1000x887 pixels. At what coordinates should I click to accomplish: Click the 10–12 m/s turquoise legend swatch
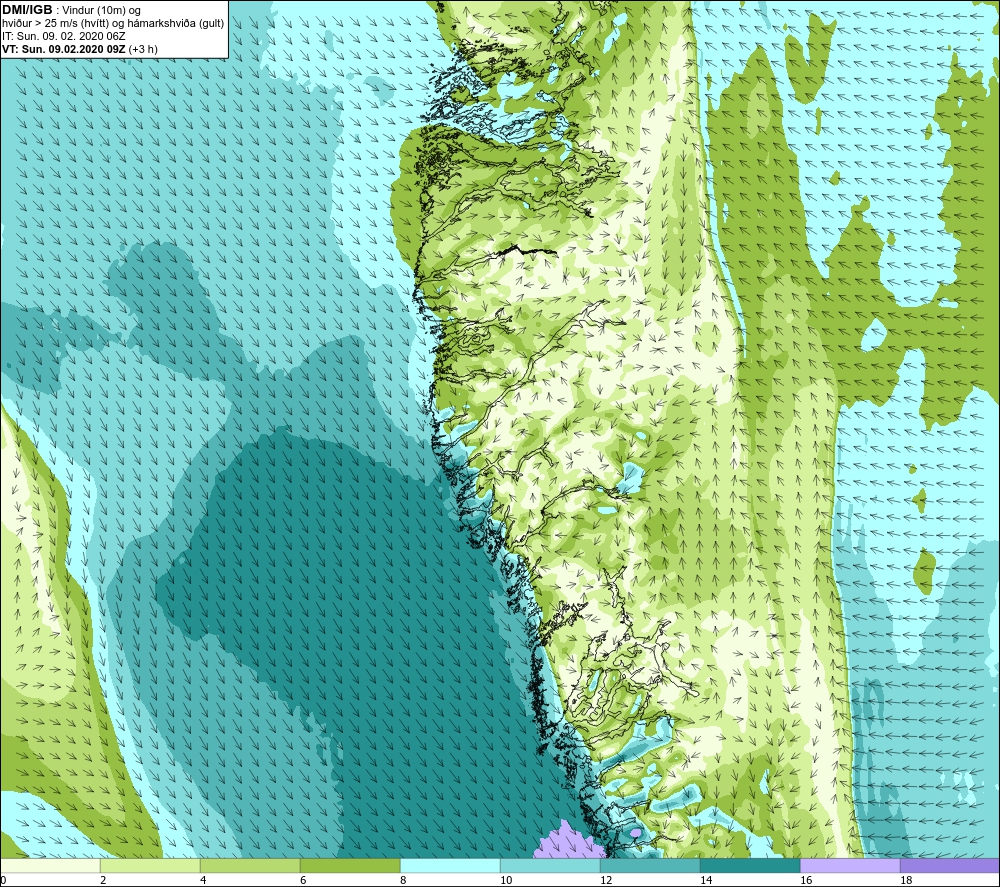pyautogui.click(x=550, y=866)
